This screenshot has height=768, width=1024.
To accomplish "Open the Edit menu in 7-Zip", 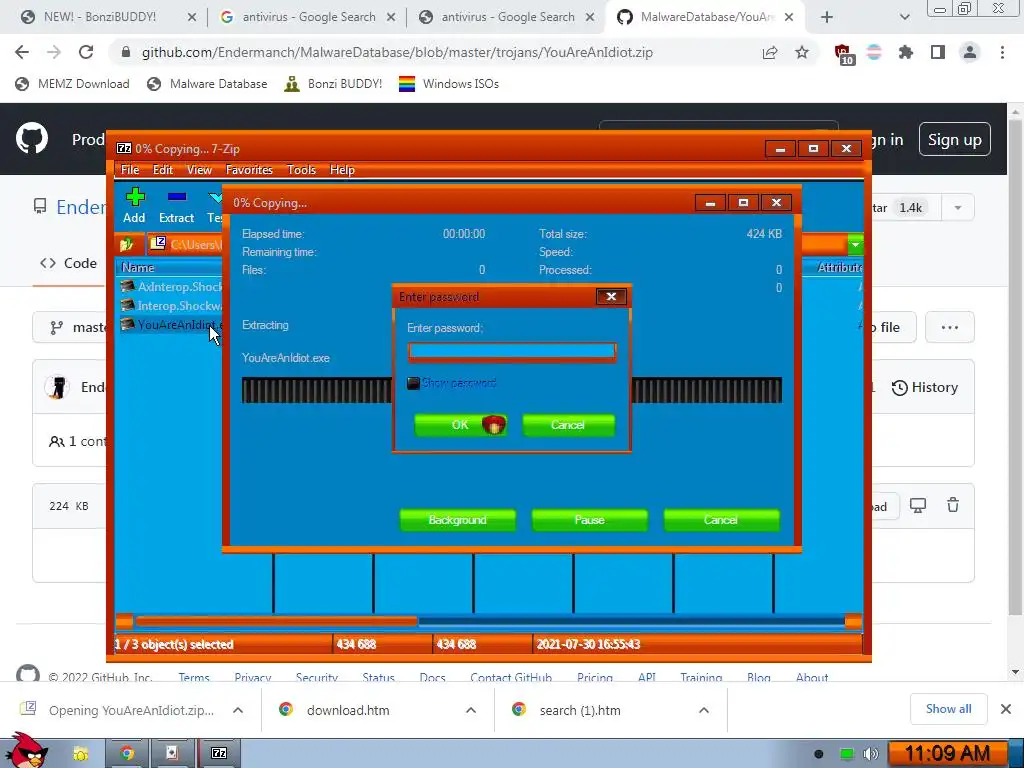I will pos(163,170).
